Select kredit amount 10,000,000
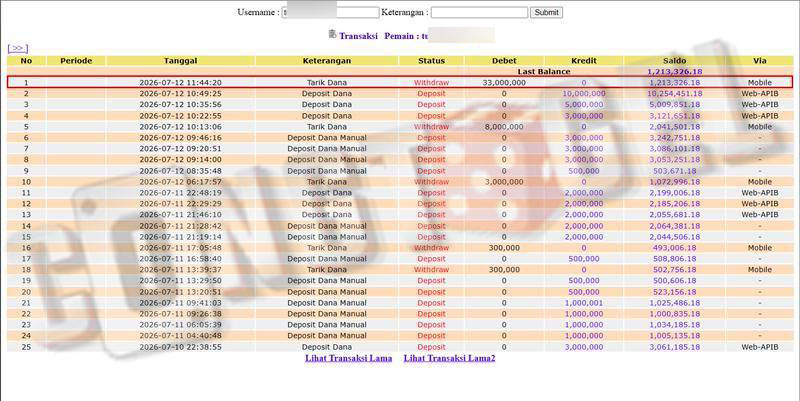This screenshot has width=800, height=401. [x=584, y=94]
